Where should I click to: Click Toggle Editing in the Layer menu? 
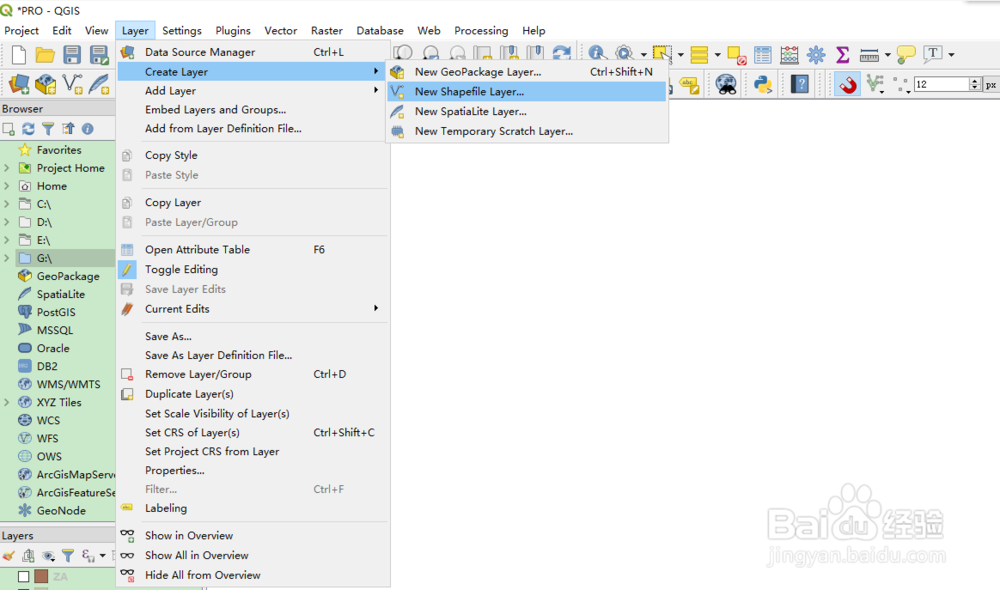pyautogui.click(x=181, y=269)
